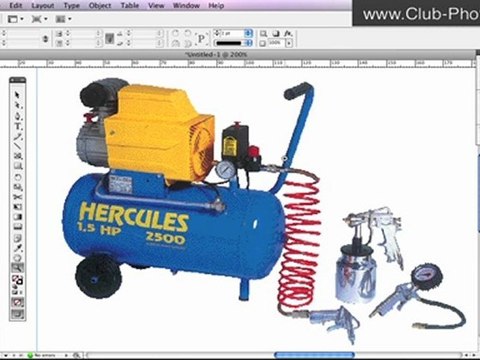This screenshot has width=480, height=360.
Task: Select the Scissors tool
Action: pos(17,197)
